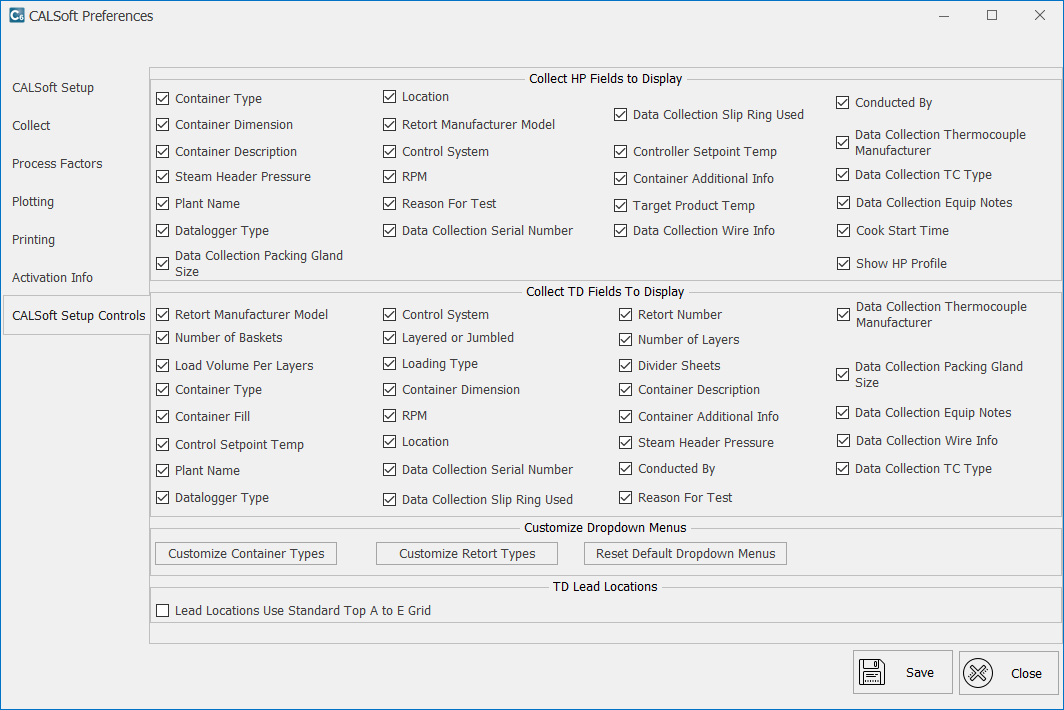Open the Activation Info tab

tap(52, 278)
